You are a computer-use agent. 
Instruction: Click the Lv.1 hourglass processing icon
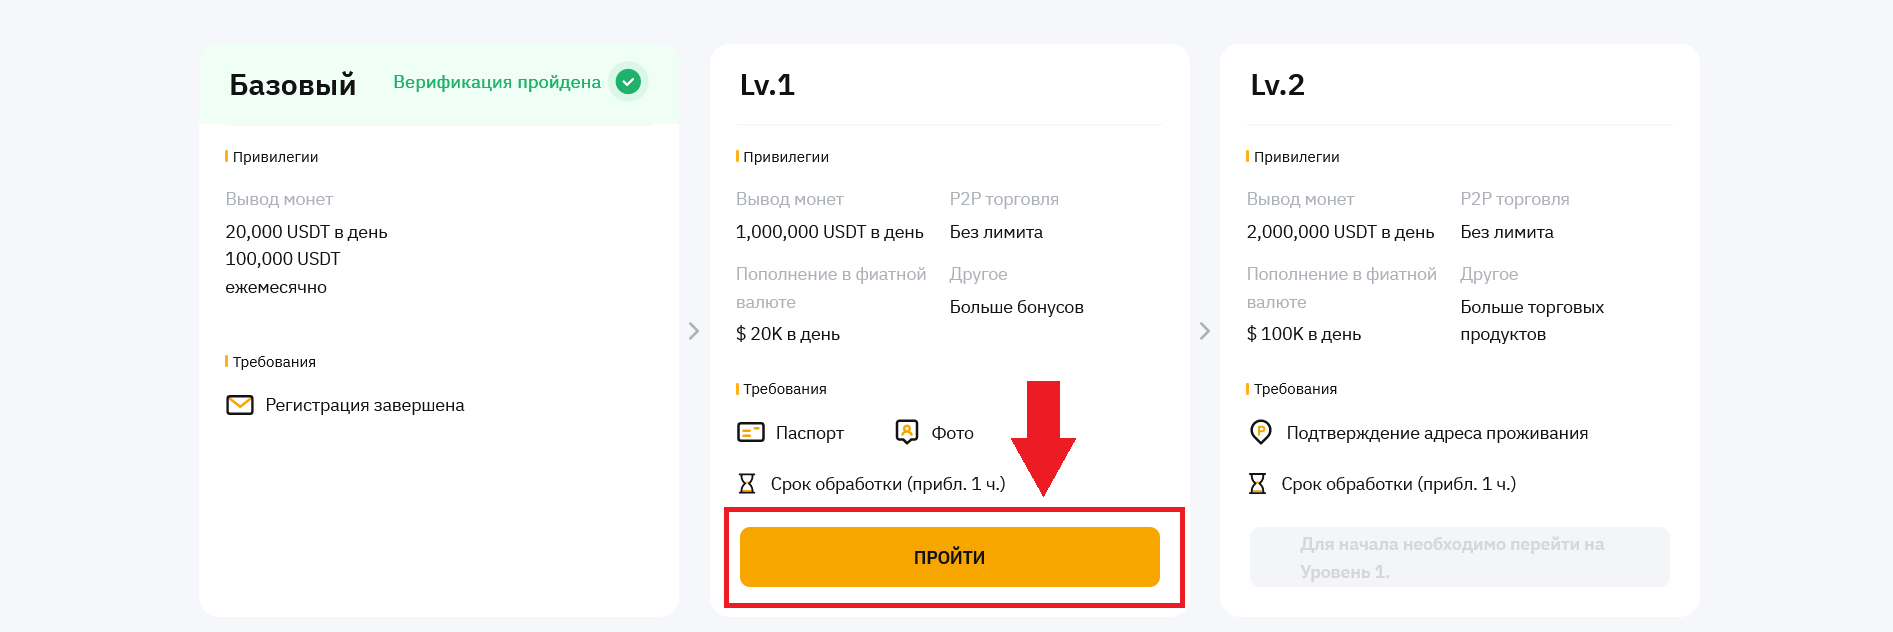[x=747, y=484]
